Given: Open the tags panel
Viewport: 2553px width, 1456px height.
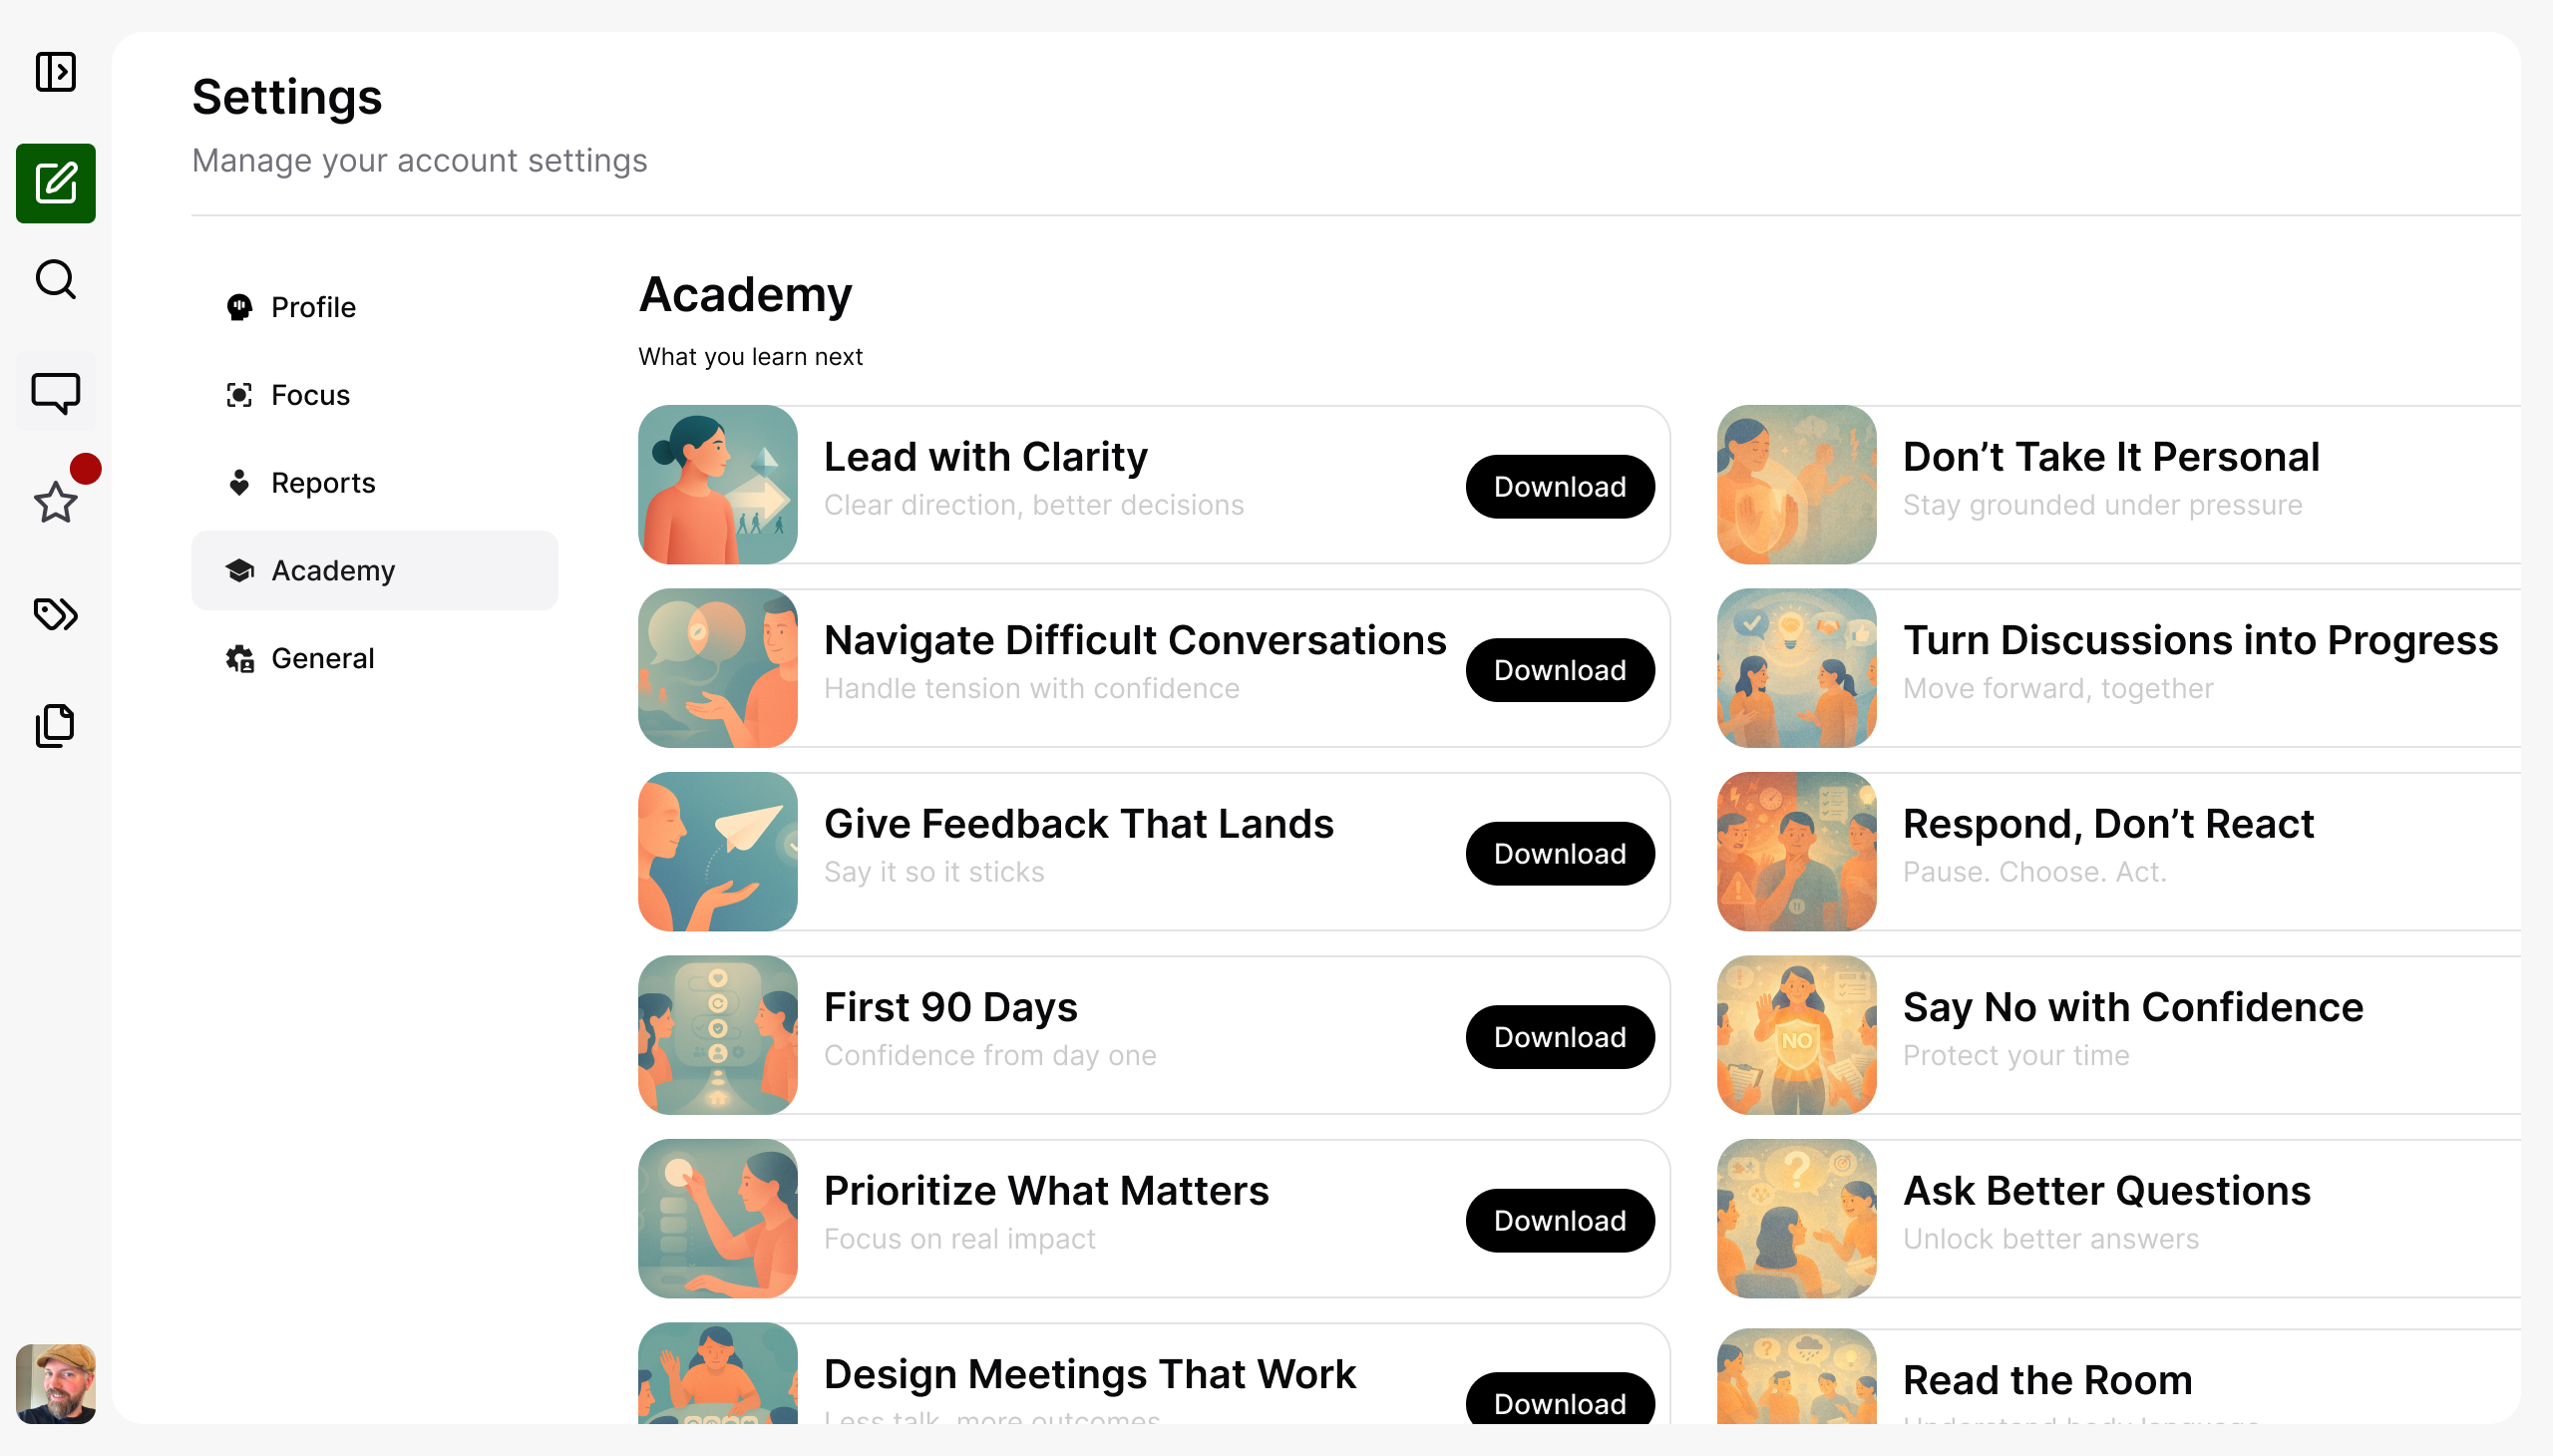Looking at the screenshot, I should coord(55,615).
